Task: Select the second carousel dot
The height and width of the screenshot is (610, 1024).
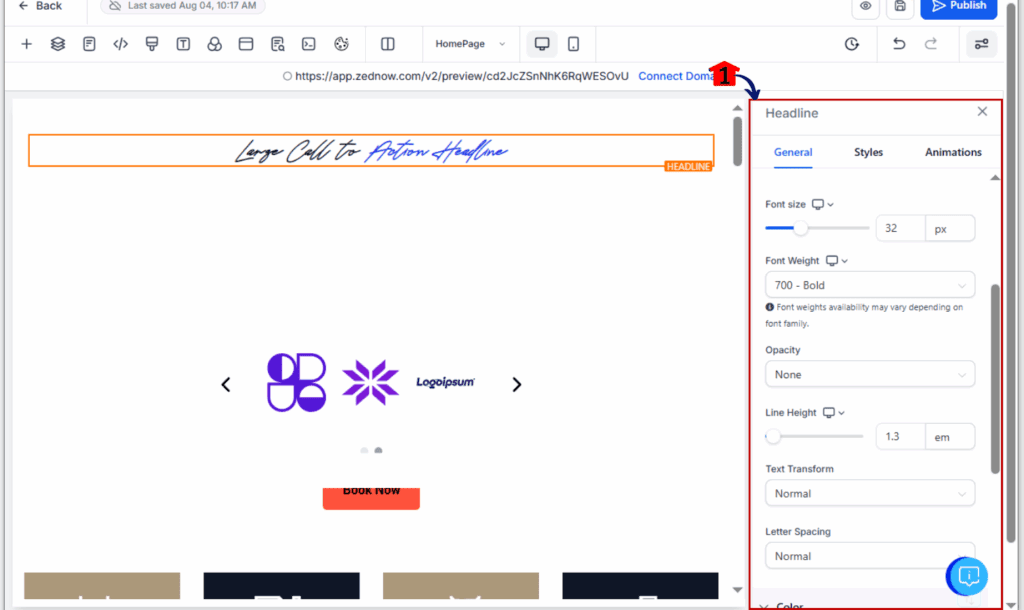Action: (378, 450)
